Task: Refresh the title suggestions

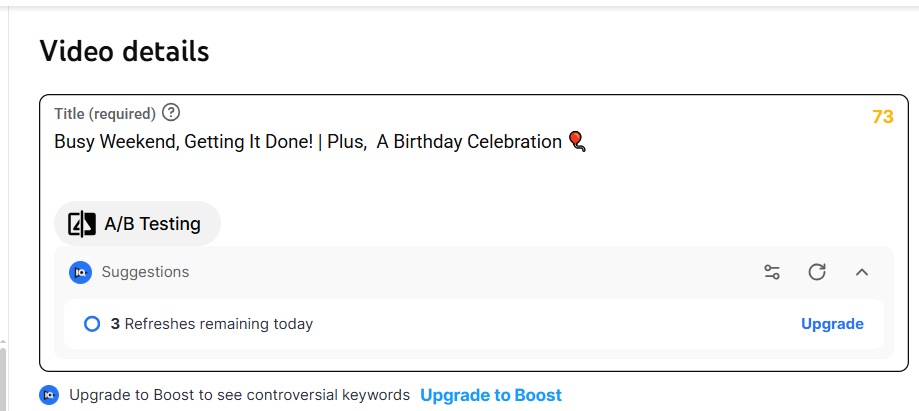Action: click(817, 272)
